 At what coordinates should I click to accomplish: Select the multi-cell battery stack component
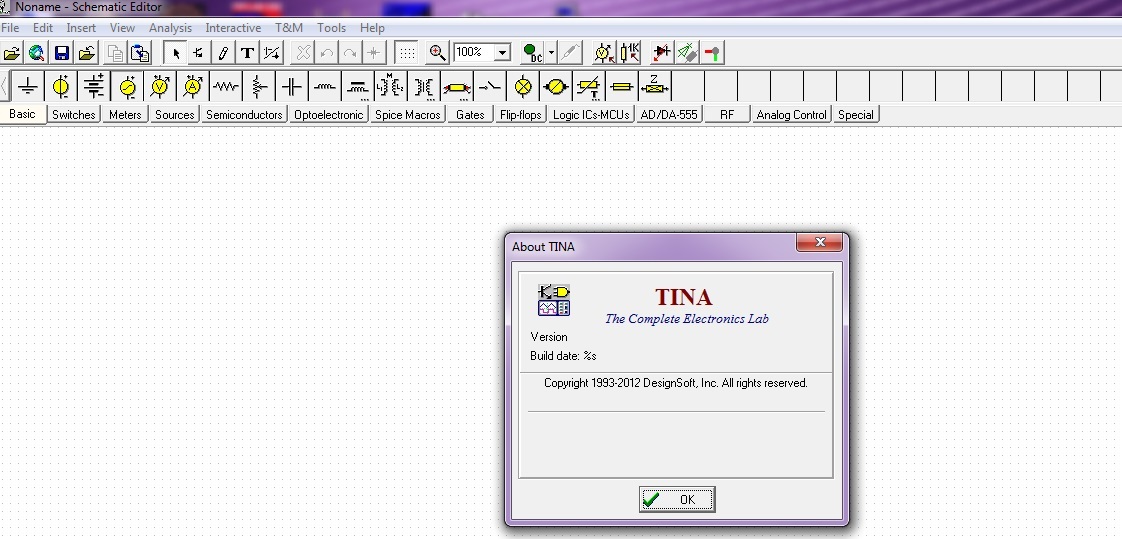pos(94,87)
